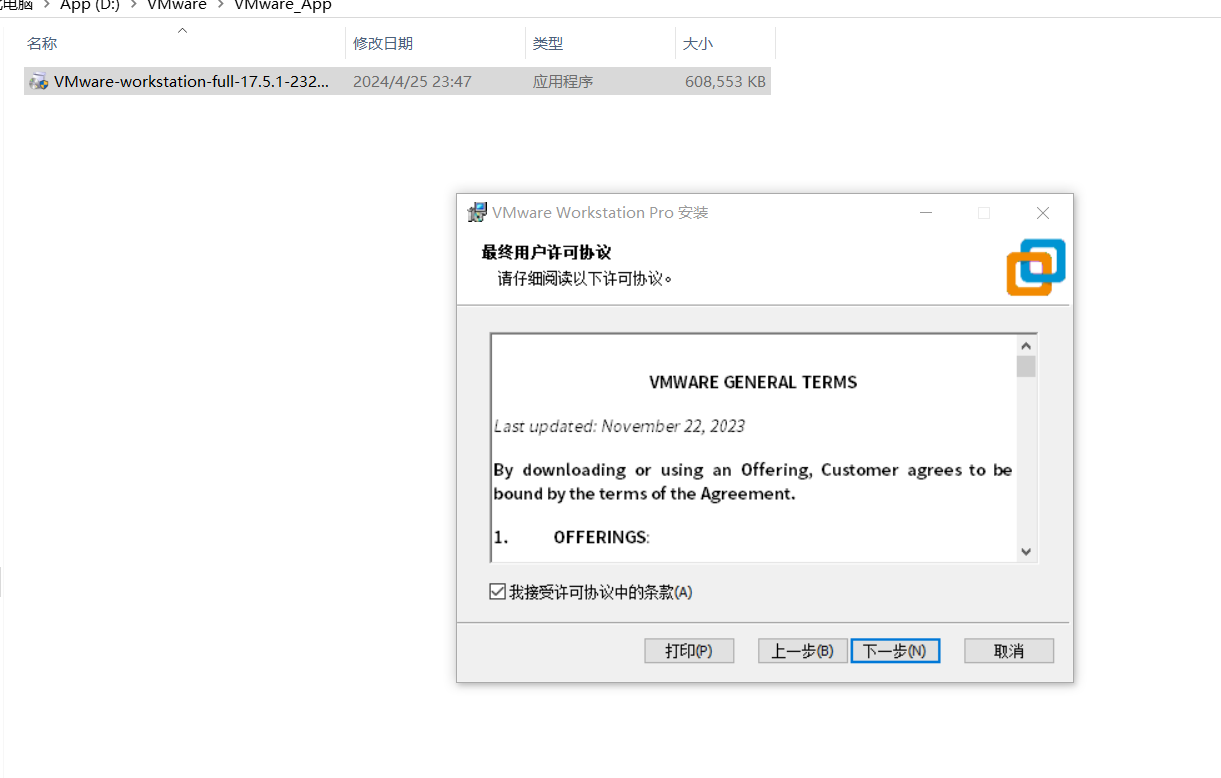Click the 1. OFFERINGS: section heading
The height and width of the screenshot is (778, 1221).
[x=571, y=537]
